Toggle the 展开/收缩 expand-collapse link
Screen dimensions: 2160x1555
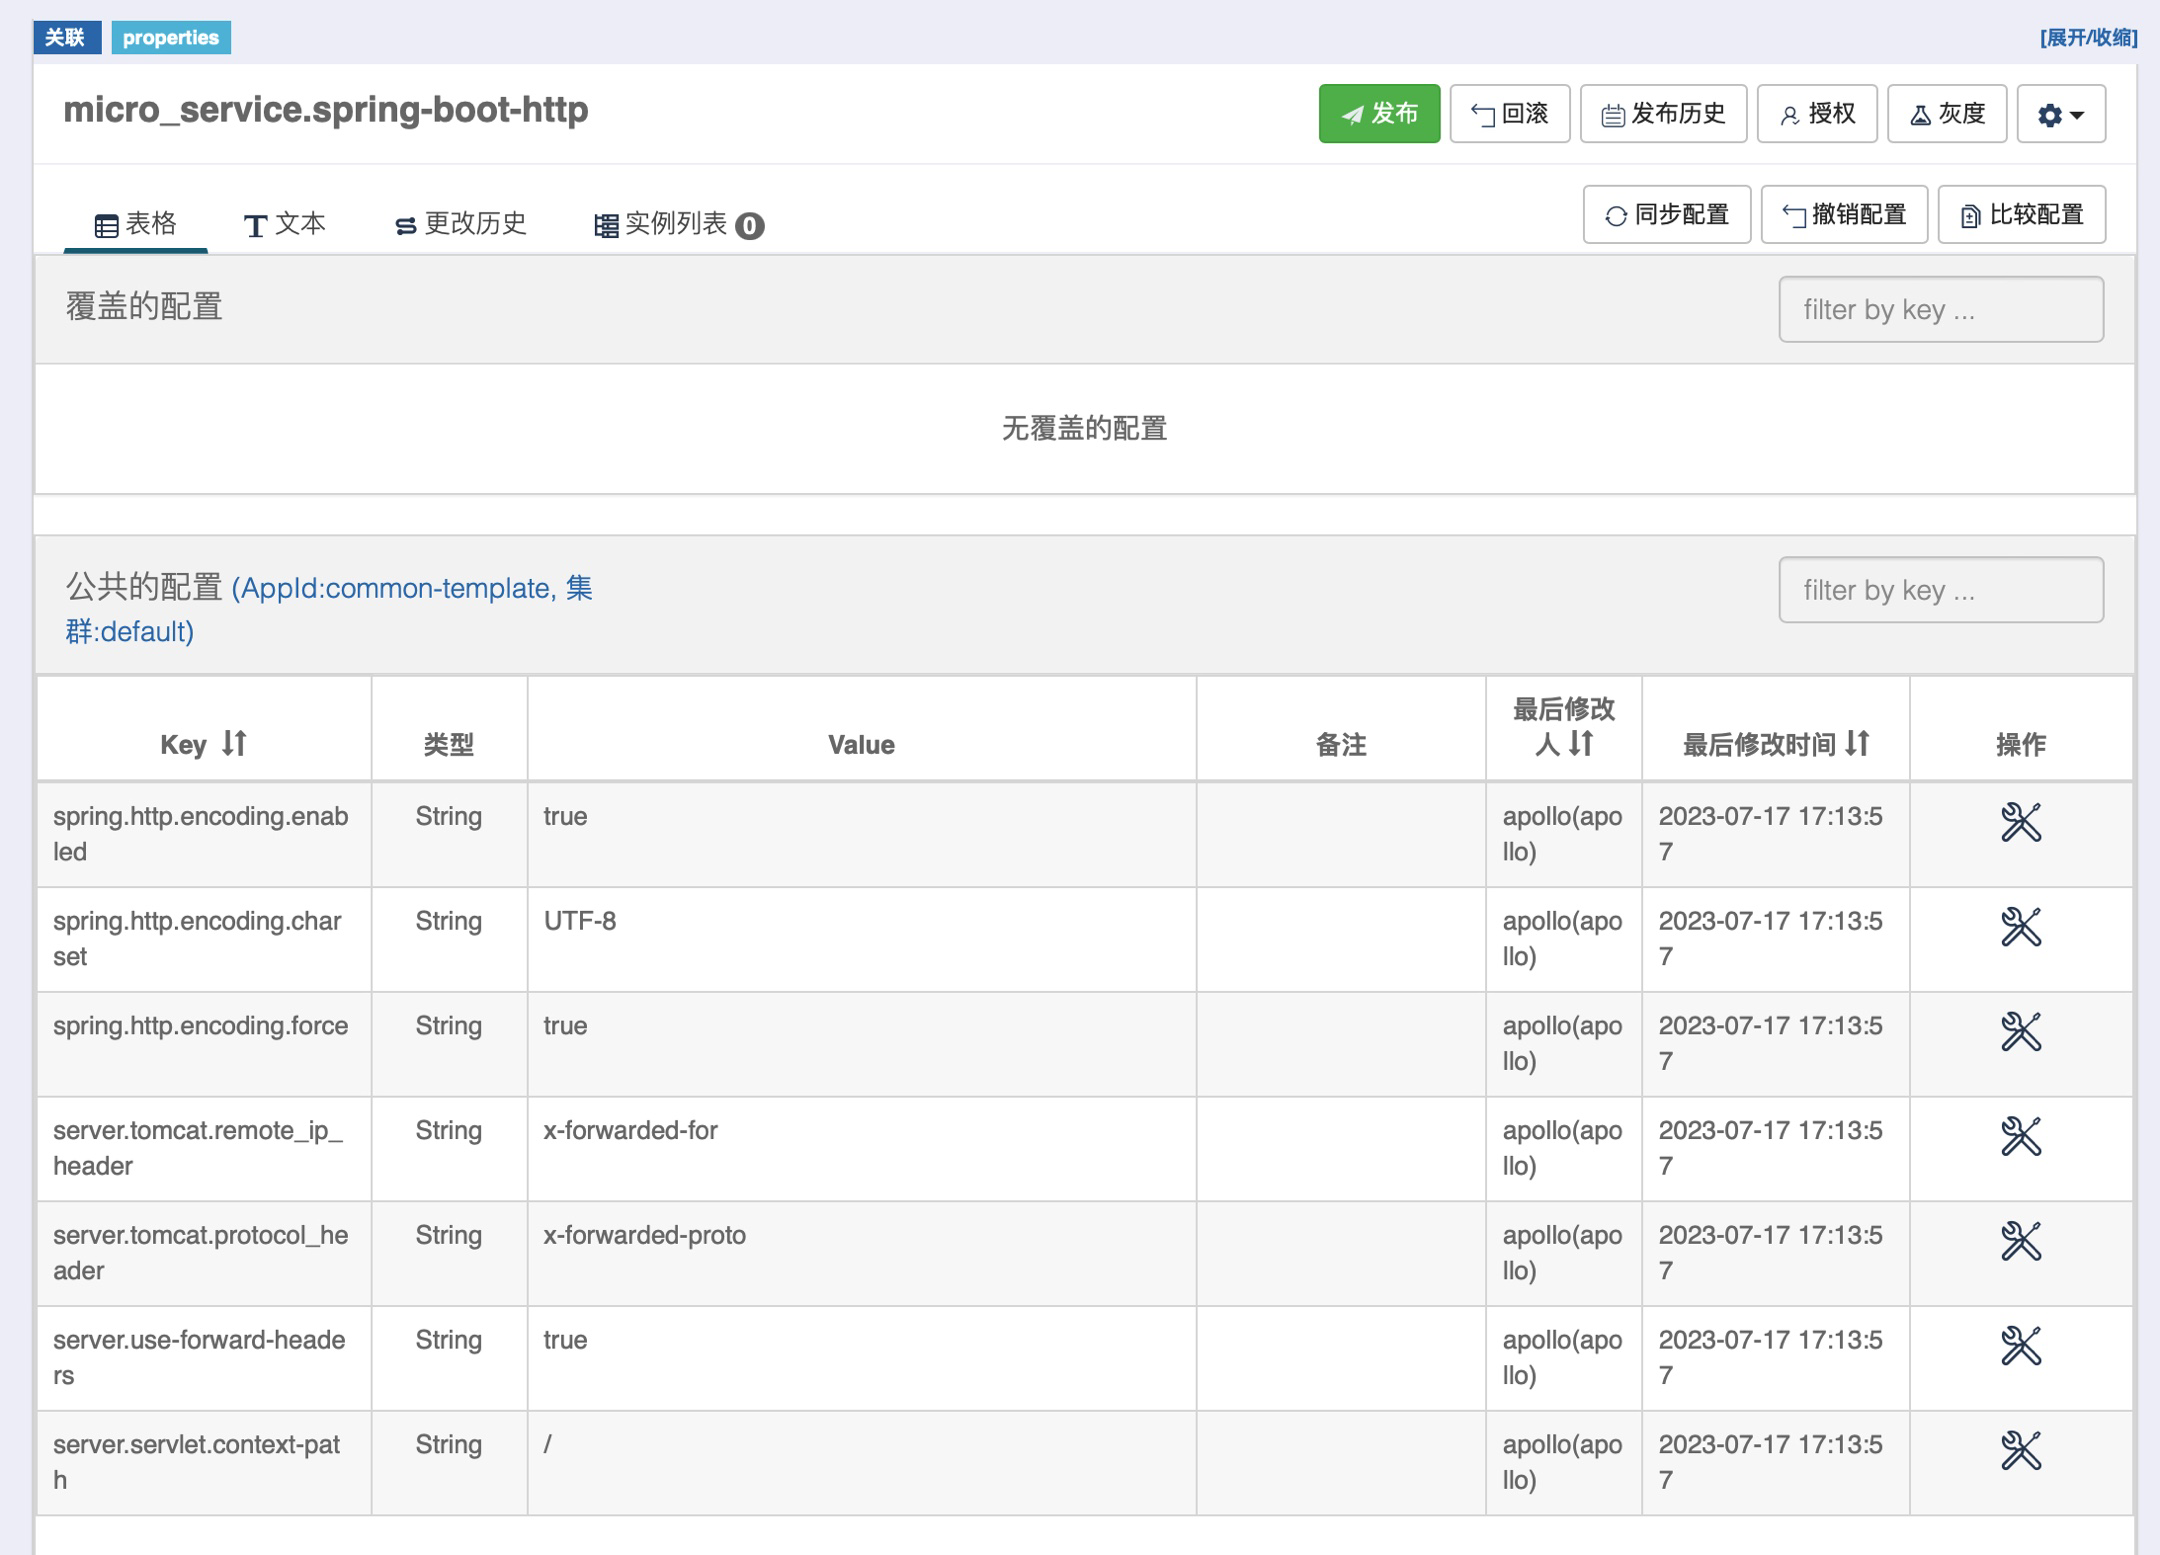click(x=2088, y=38)
